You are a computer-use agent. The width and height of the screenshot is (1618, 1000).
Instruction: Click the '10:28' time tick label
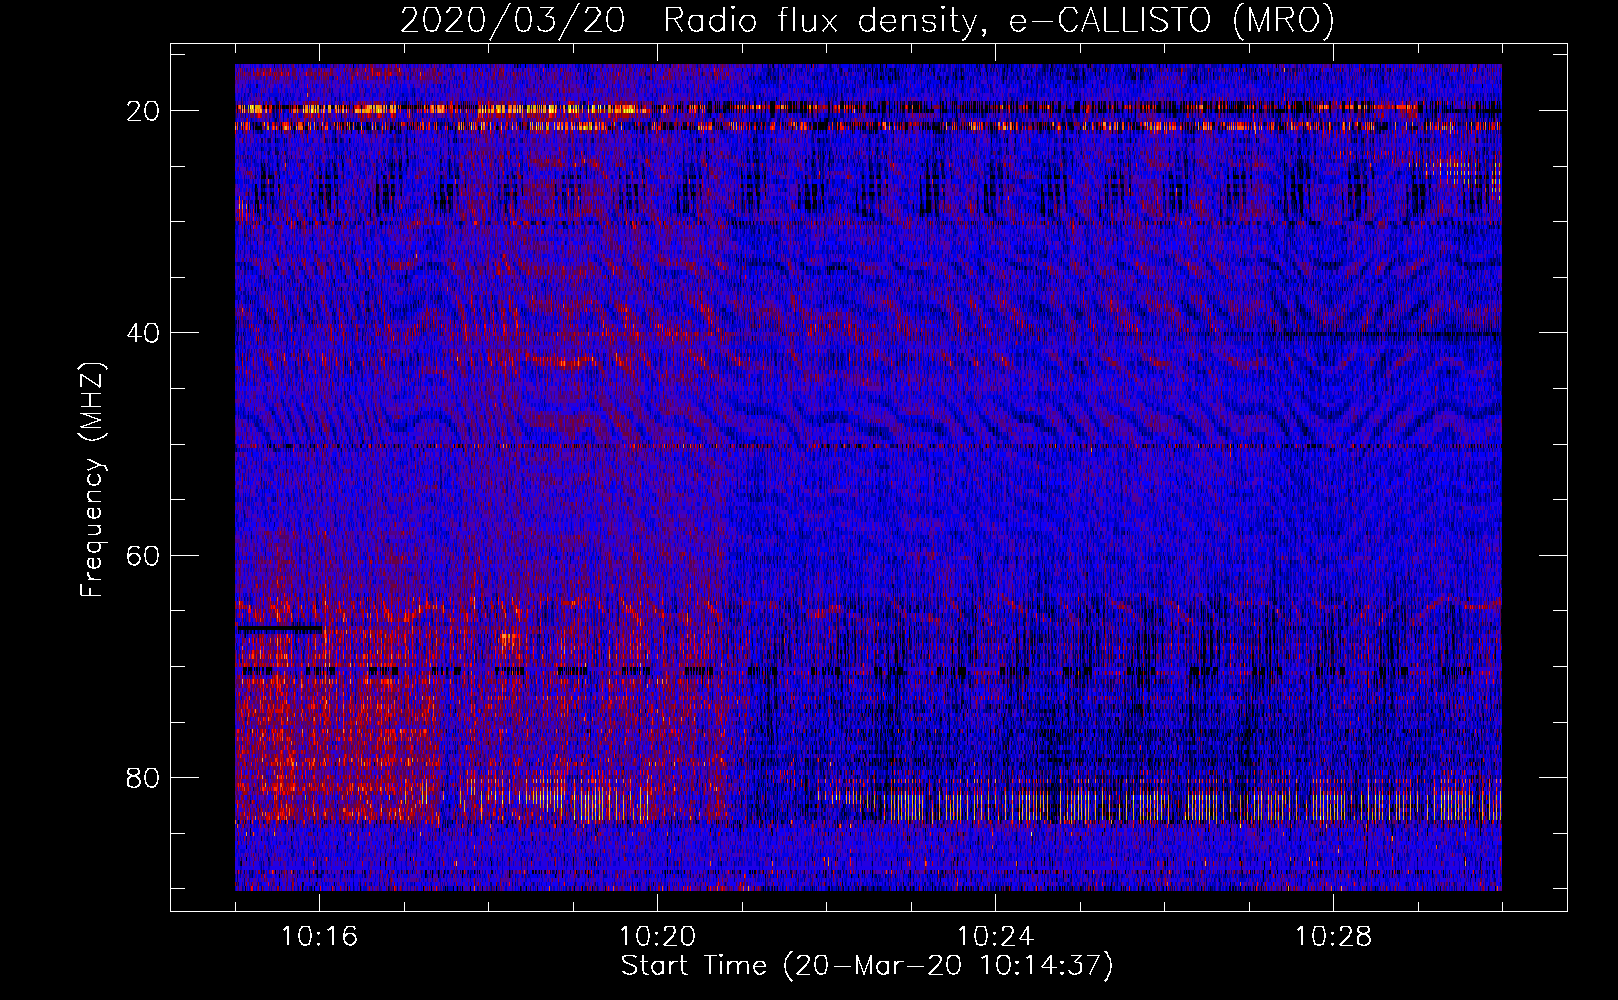pyautogui.click(x=1333, y=937)
